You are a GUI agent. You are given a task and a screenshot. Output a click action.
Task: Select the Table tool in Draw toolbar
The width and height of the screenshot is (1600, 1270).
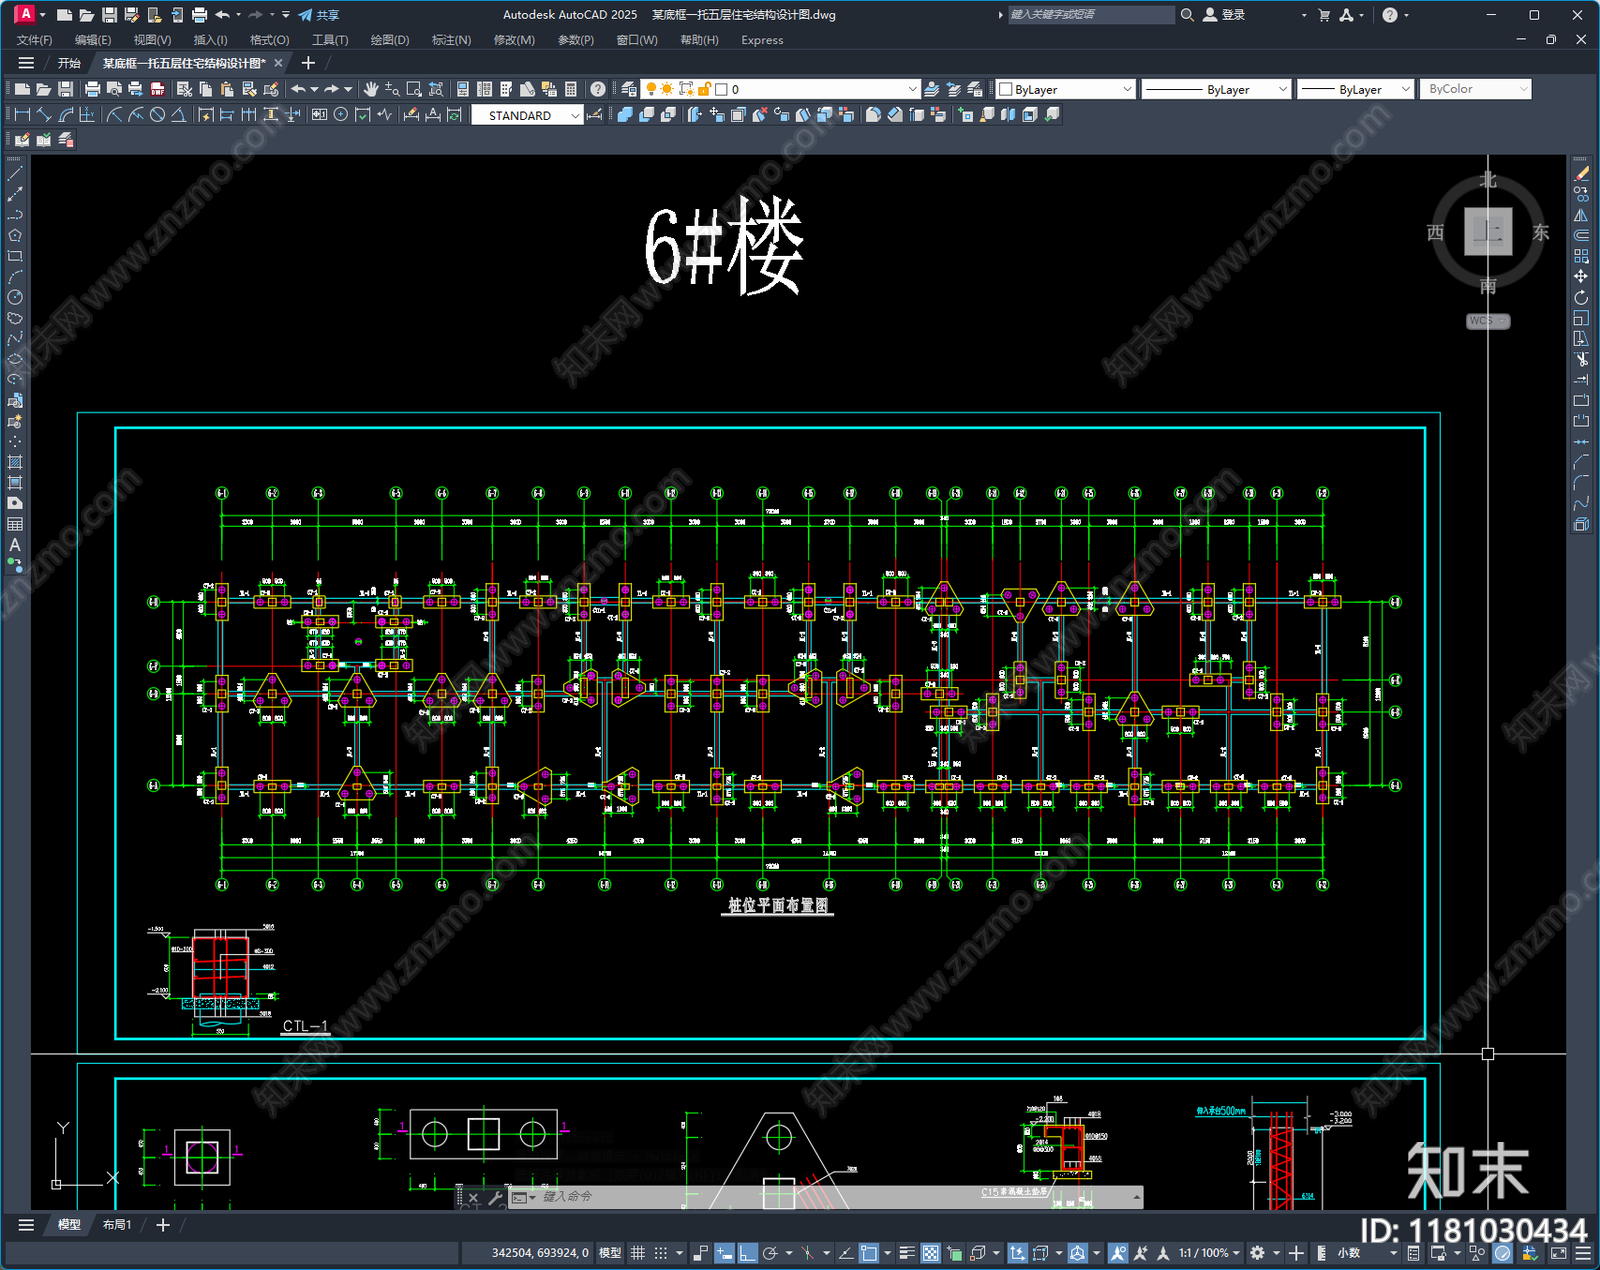15,524
